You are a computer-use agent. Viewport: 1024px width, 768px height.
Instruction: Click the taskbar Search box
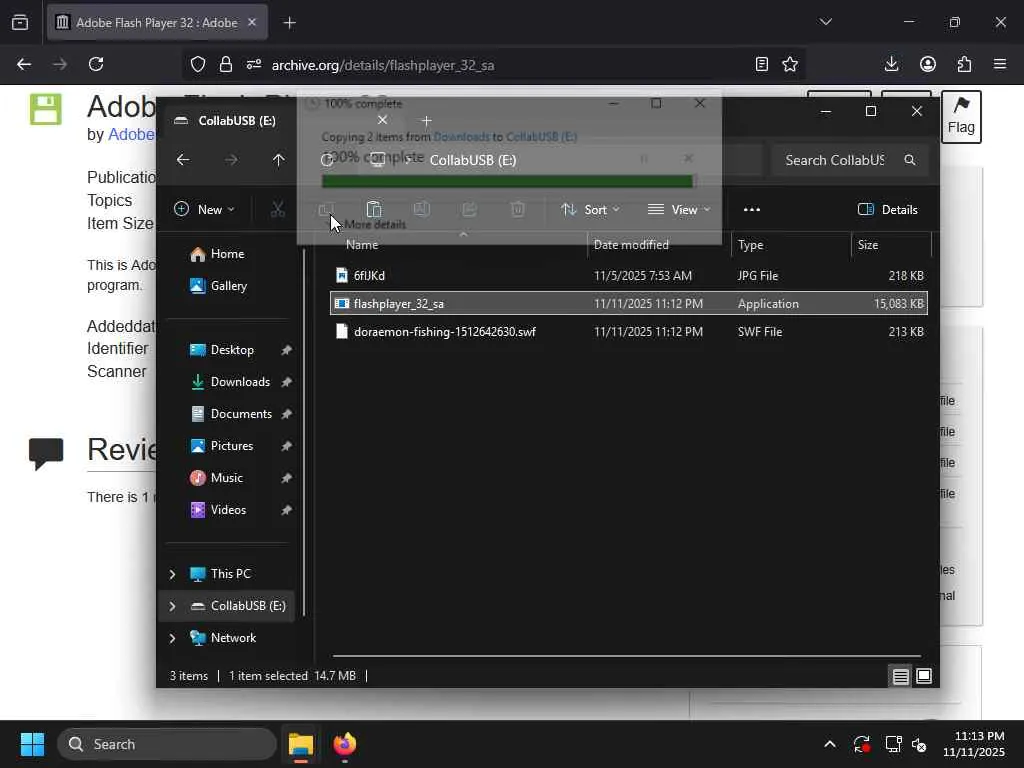coord(167,744)
